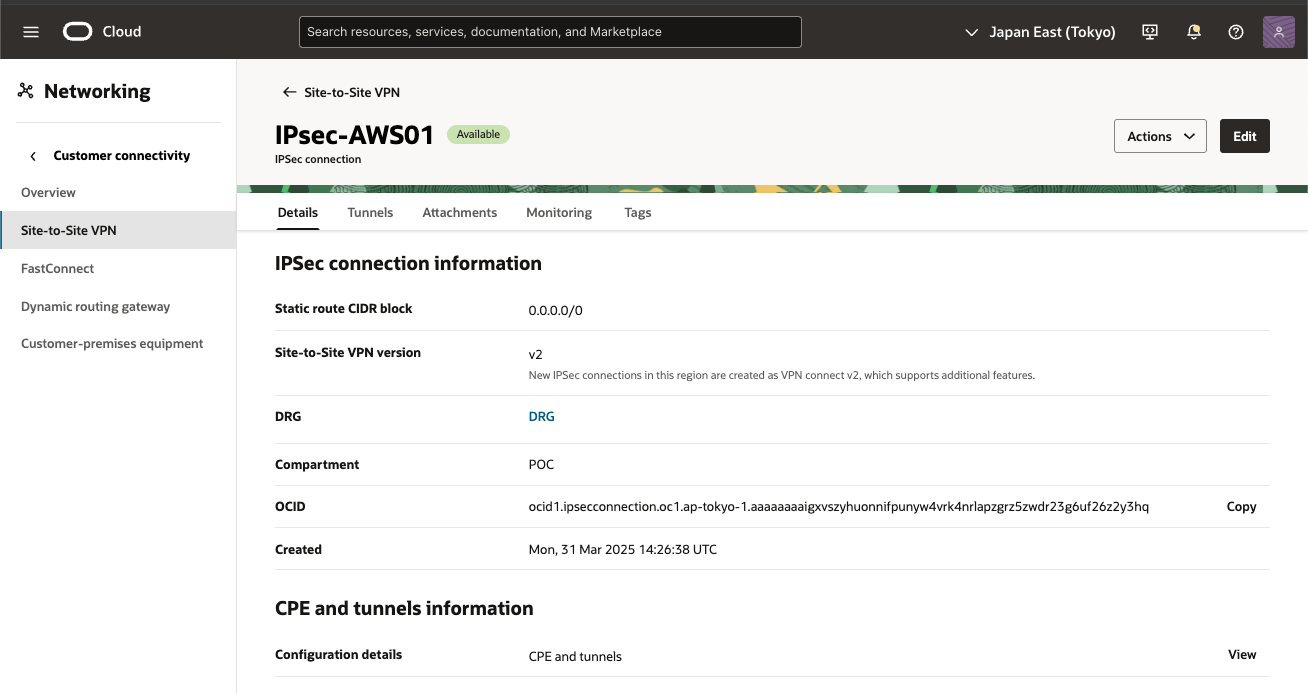Screen dimensions: 1308x694
Task: Click the OCID string text
Action: pyautogui.click(x=838, y=507)
